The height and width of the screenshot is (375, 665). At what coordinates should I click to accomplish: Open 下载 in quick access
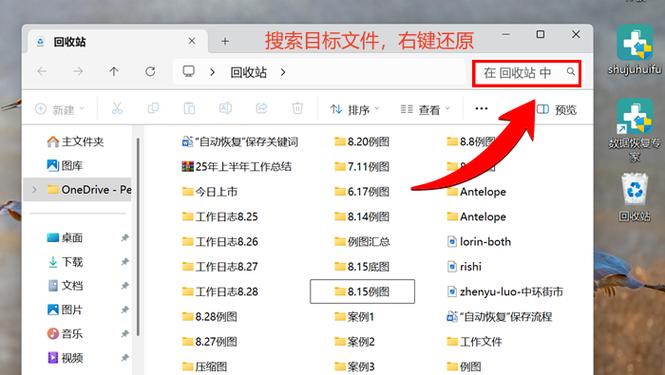(65, 262)
